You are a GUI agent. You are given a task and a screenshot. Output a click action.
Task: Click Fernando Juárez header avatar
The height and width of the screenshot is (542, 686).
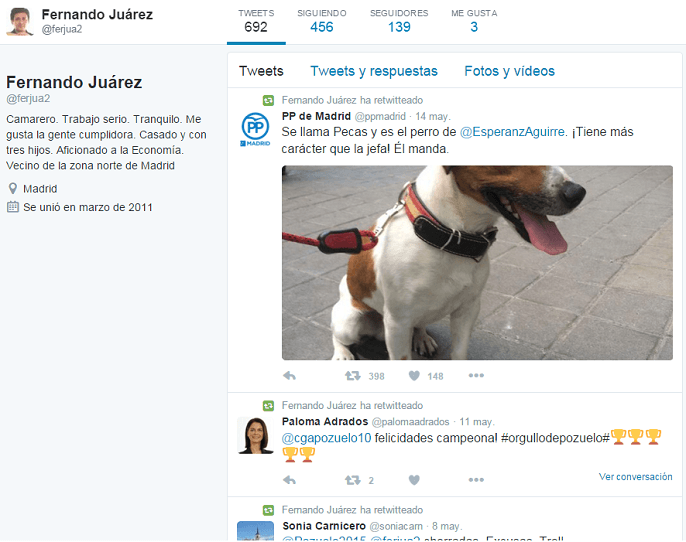point(20,21)
